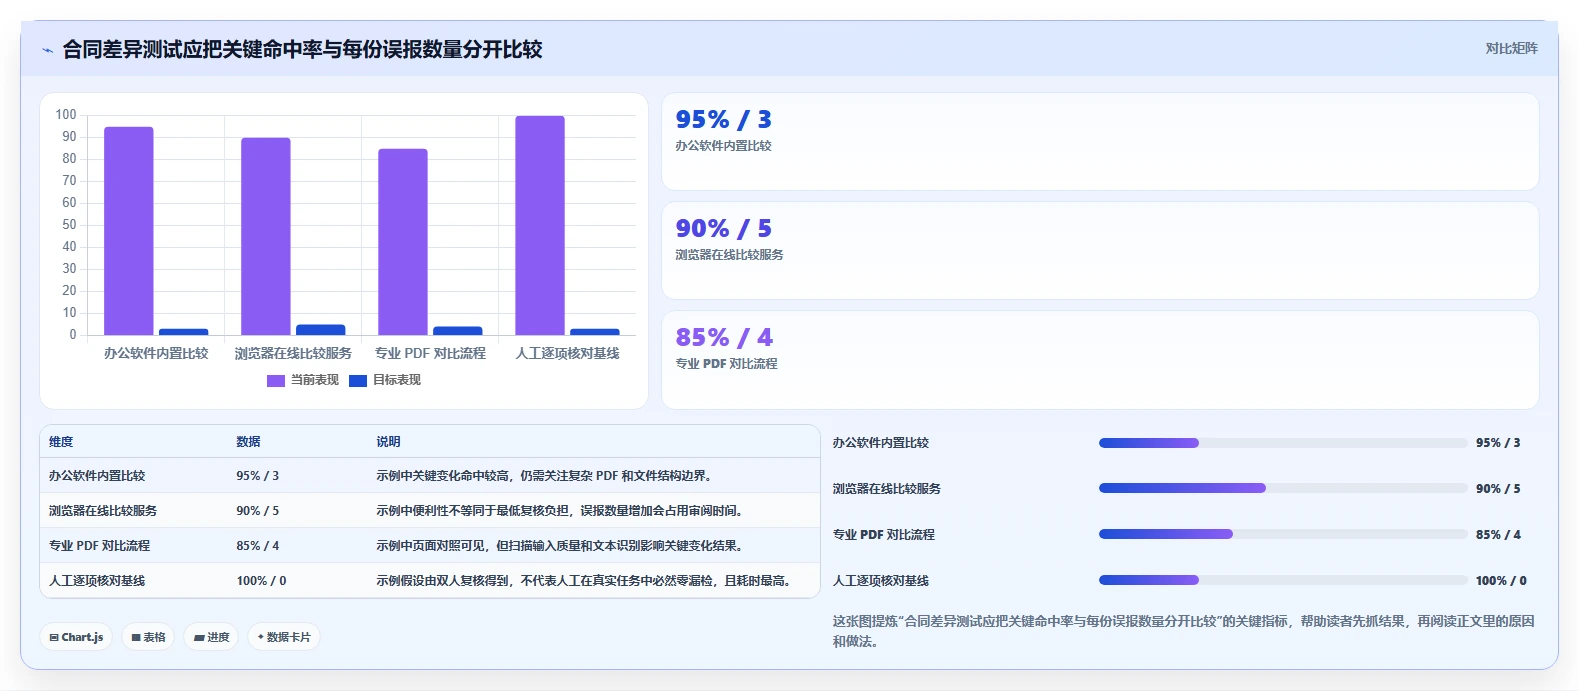The height and width of the screenshot is (691, 1579).
Task: Select the 数据卡片 tag chip
Action: [283, 637]
